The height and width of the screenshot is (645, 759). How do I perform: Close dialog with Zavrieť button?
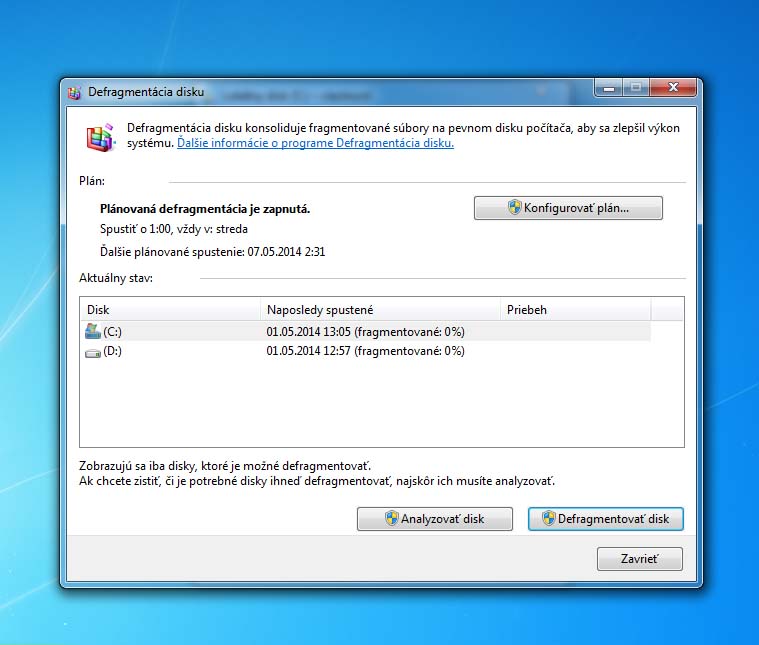click(x=640, y=559)
